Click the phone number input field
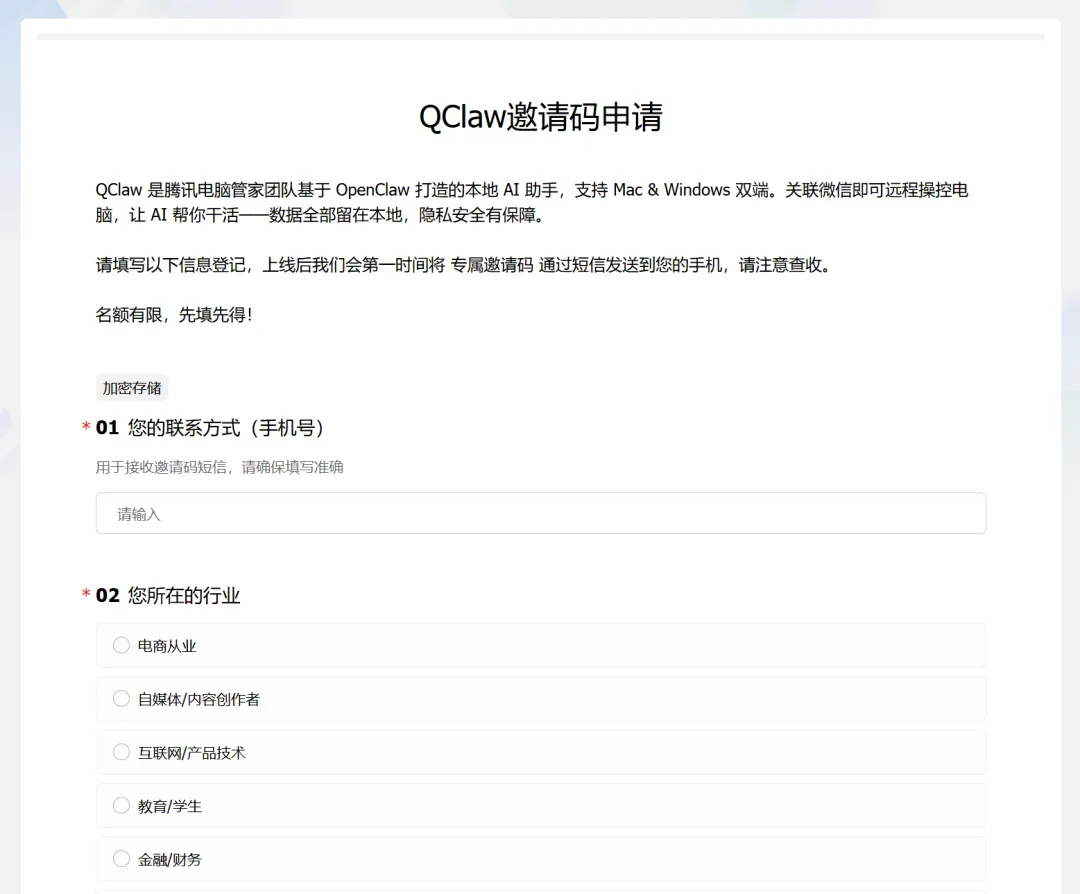The width and height of the screenshot is (1080, 894). point(541,513)
